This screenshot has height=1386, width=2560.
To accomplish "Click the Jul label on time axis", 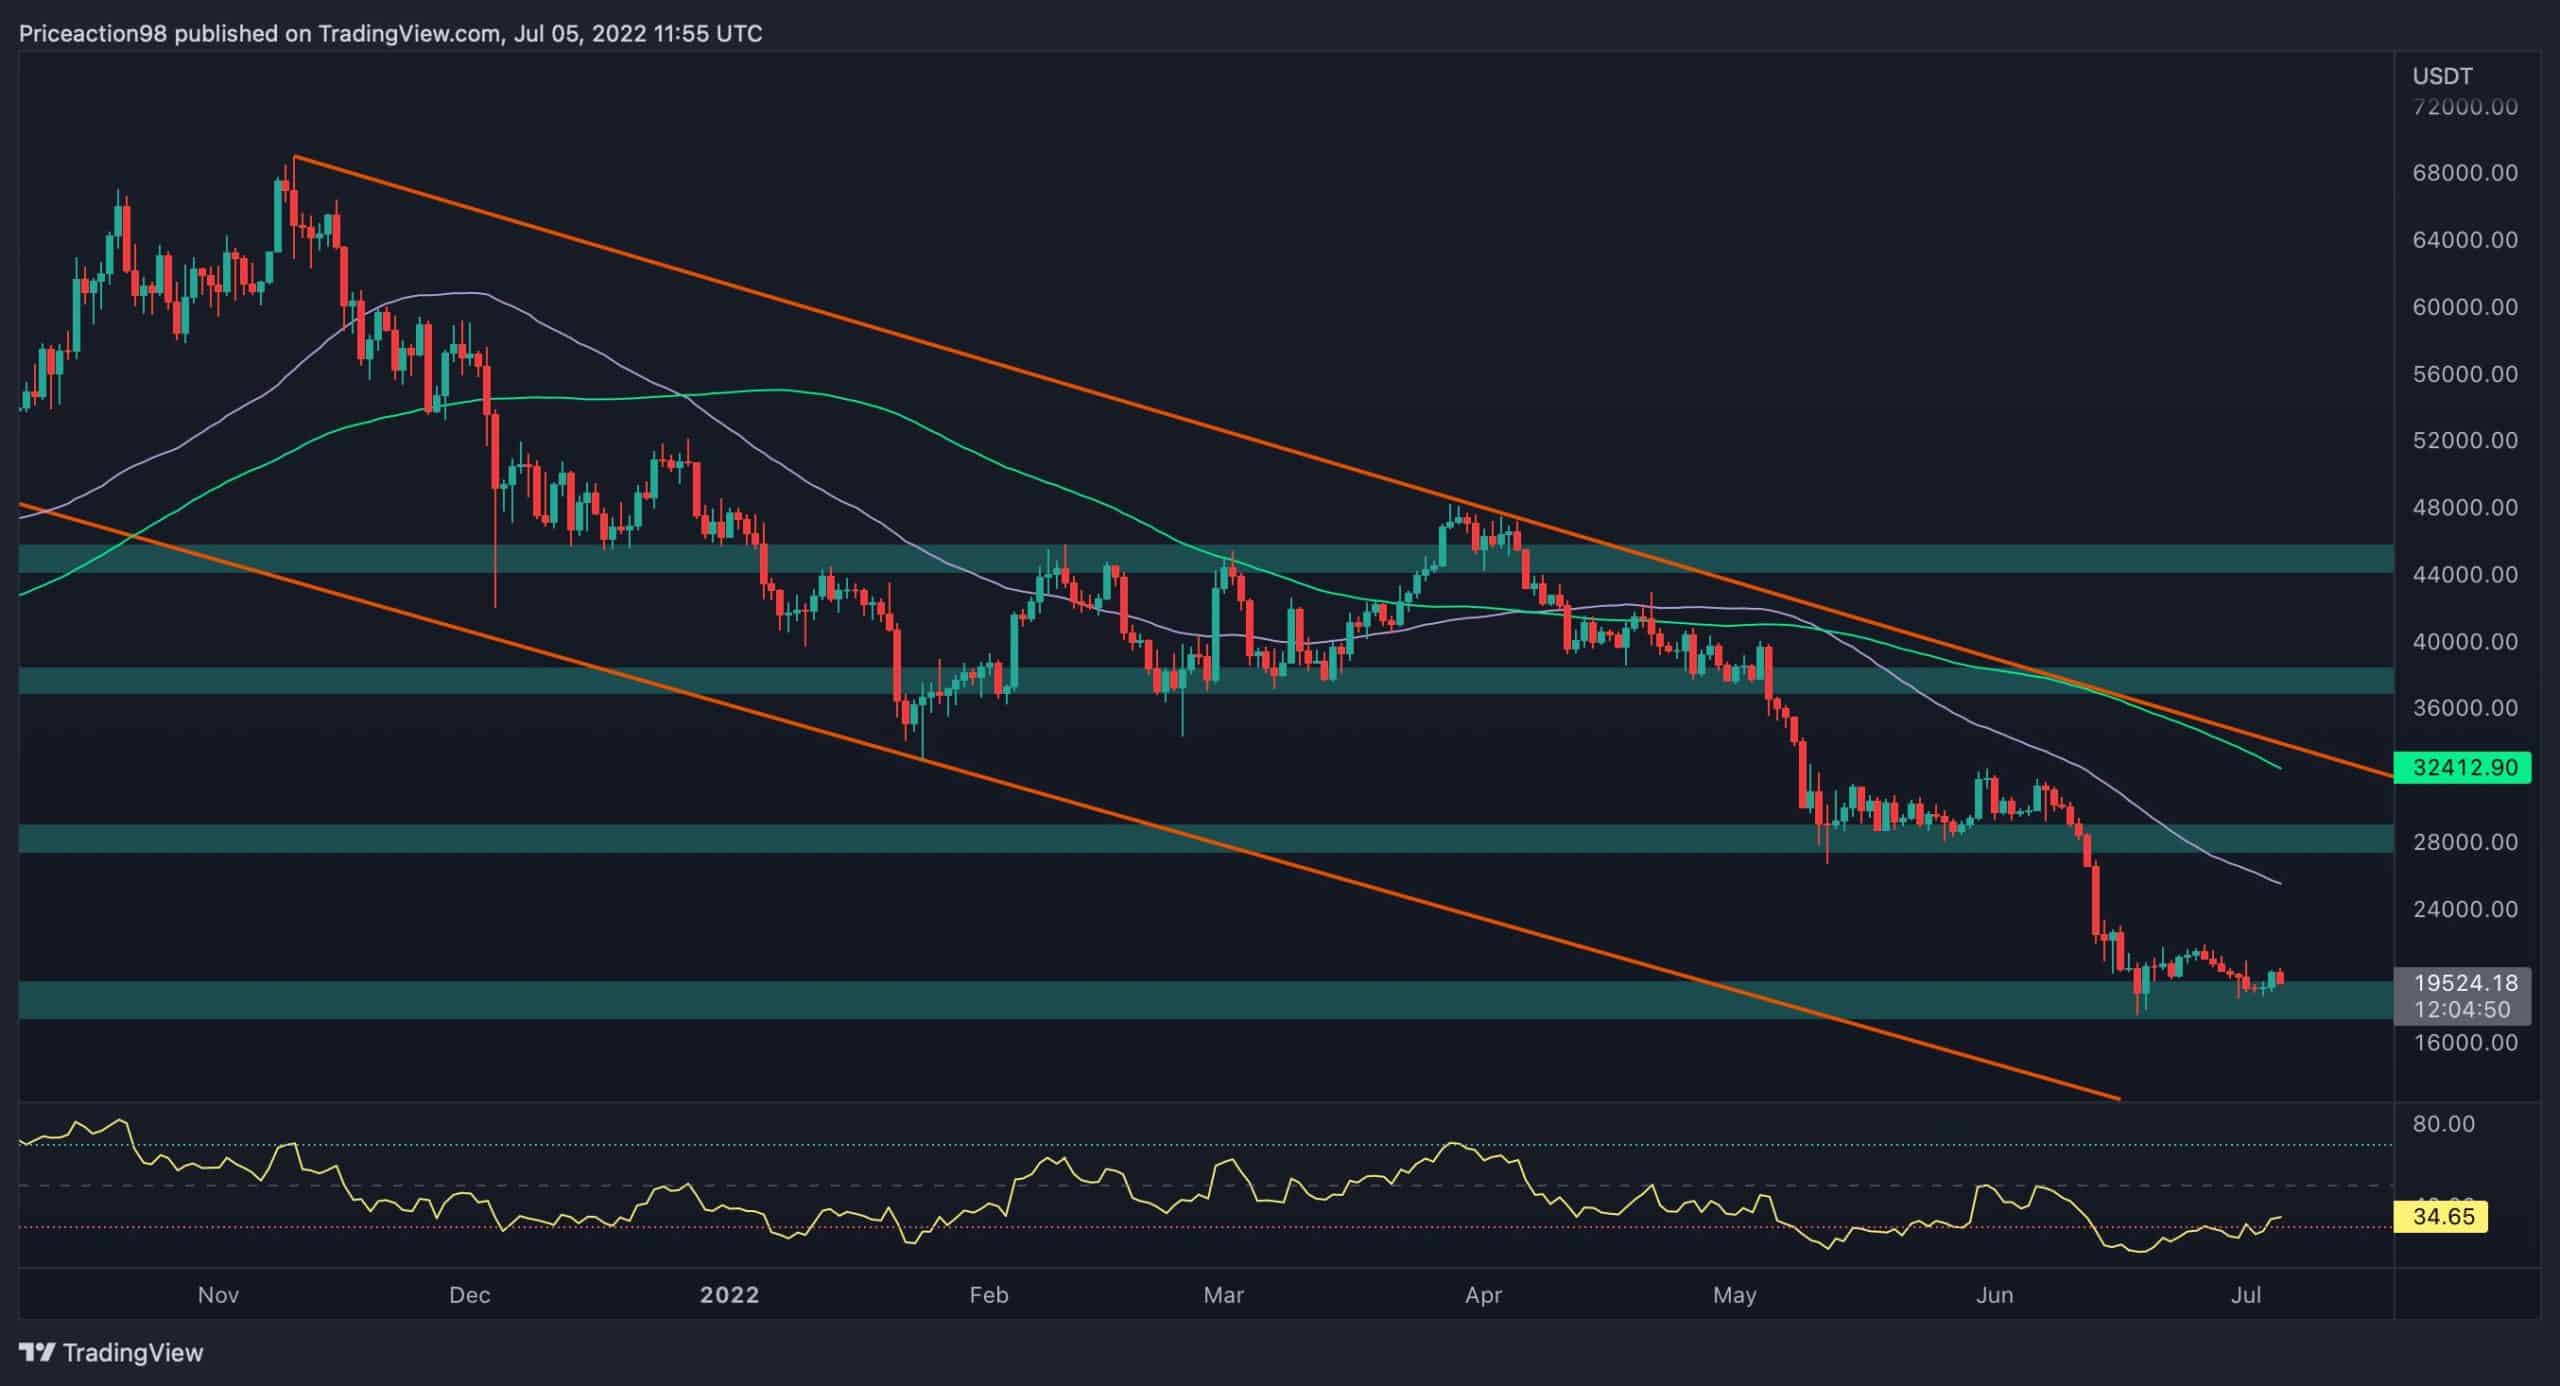I will (x=2246, y=1295).
